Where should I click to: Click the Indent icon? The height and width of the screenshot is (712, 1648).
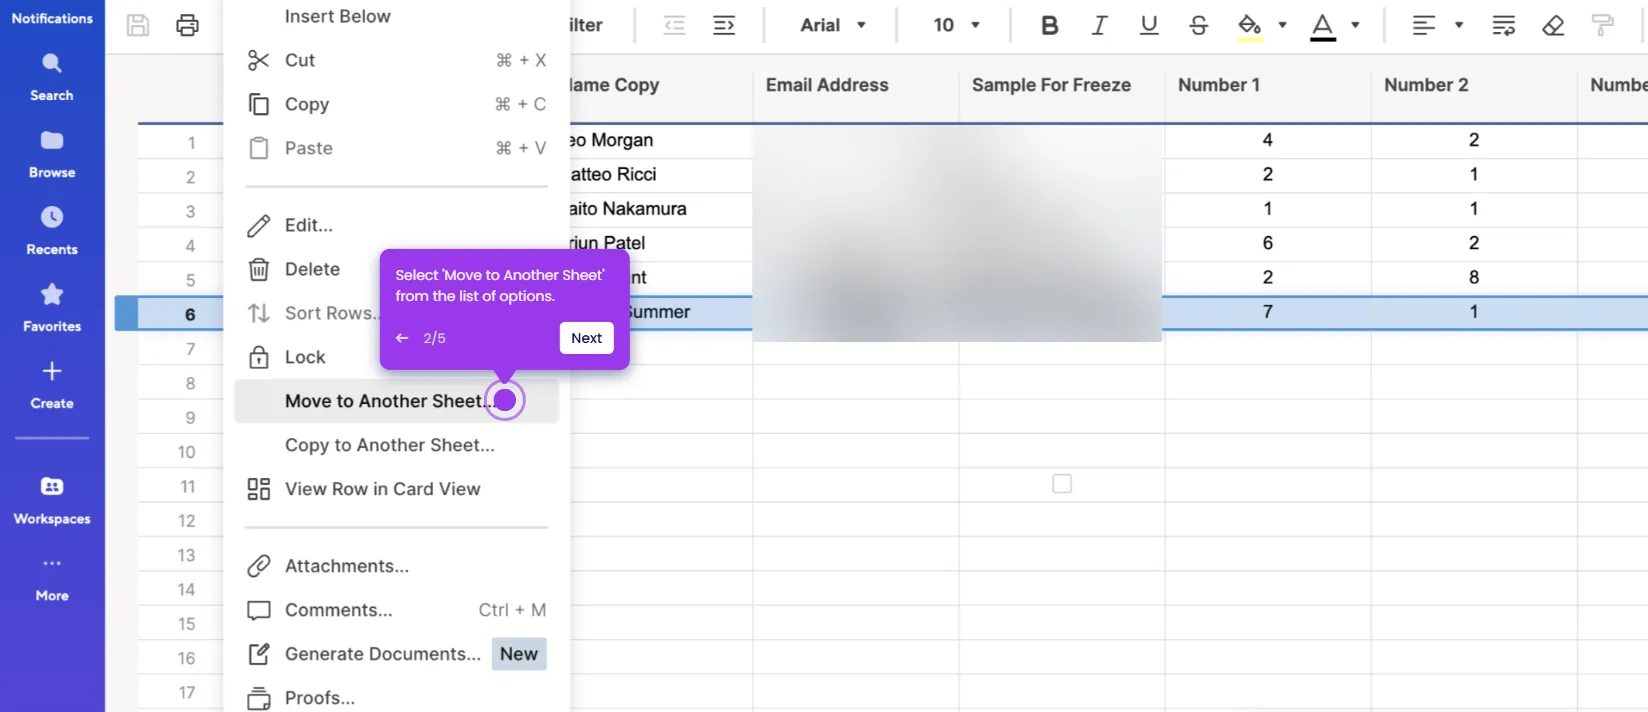click(724, 25)
